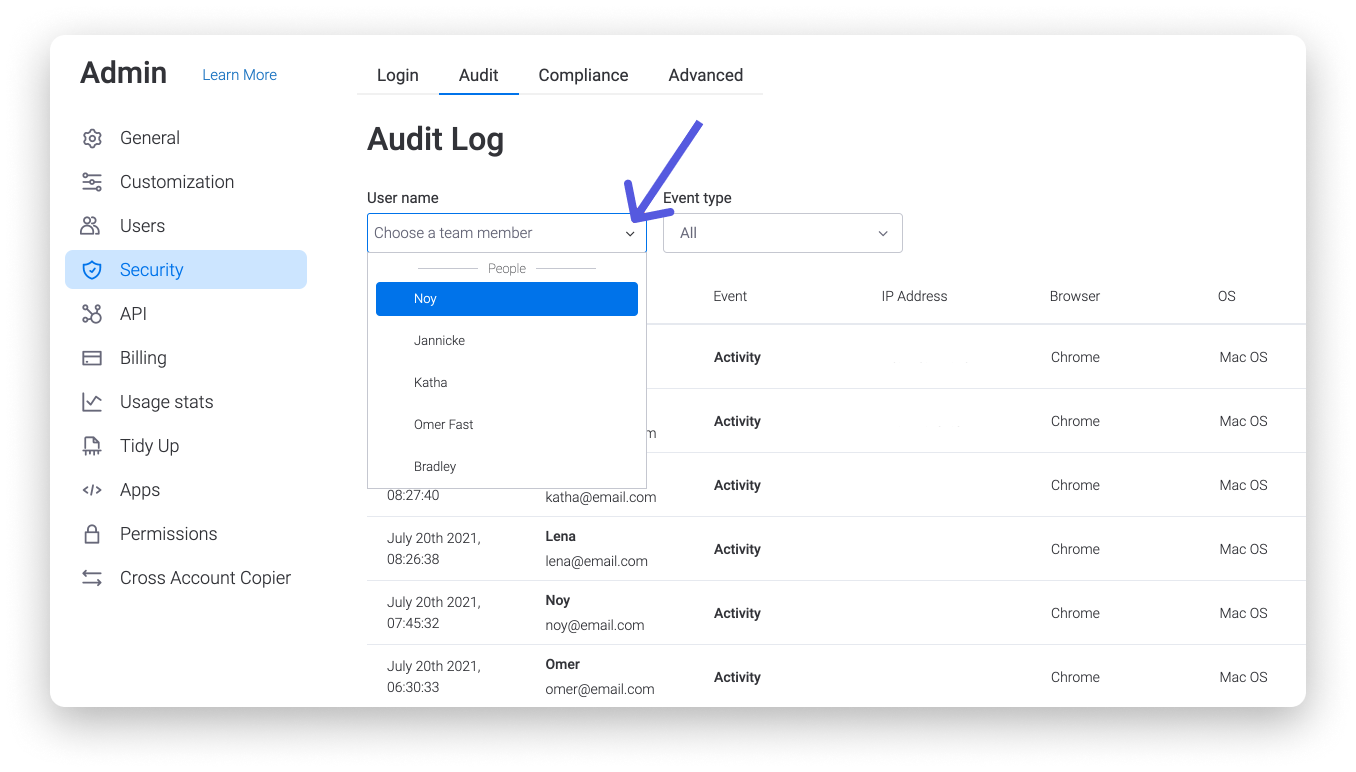Viewport: 1356px width, 772px height.
Task: Switch to the Advanced tab
Action: coord(706,75)
